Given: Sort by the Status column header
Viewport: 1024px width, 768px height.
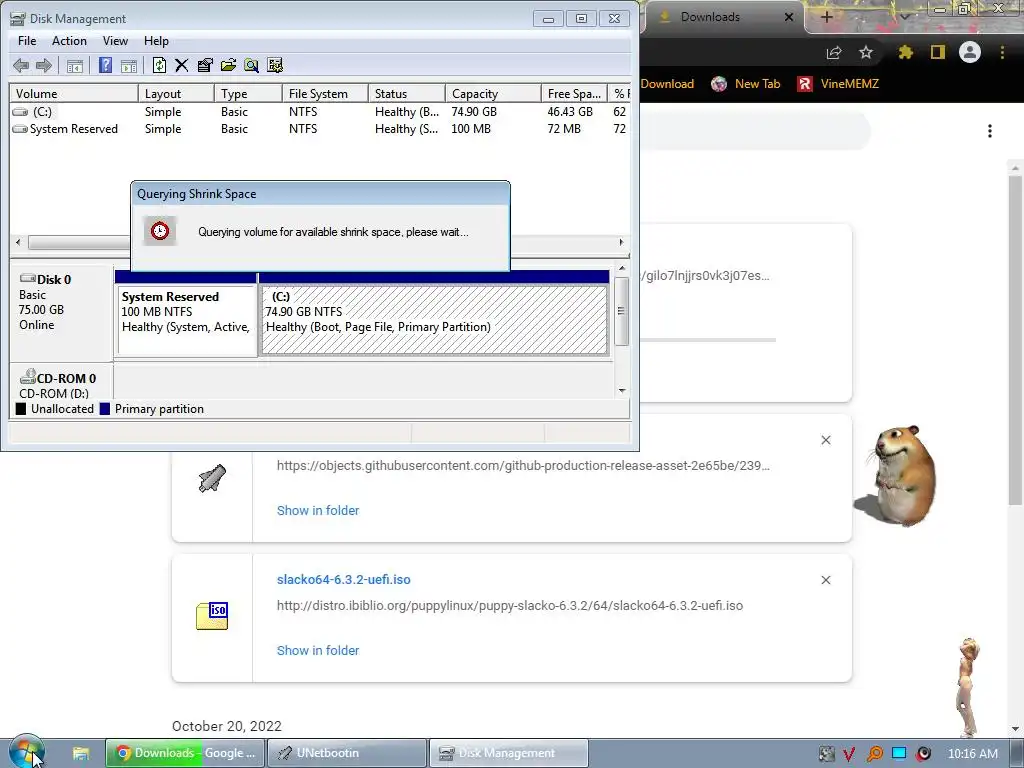Looking at the screenshot, I should tap(406, 93).
